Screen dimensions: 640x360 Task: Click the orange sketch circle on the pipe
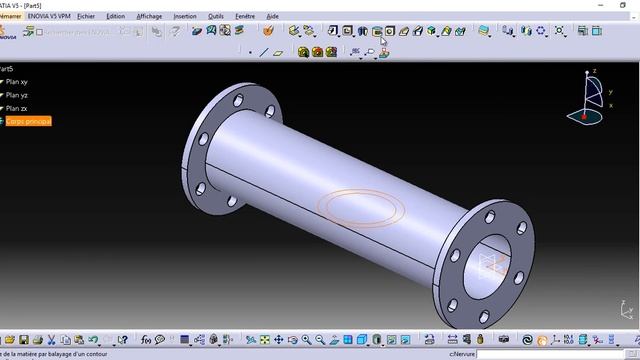coord(361,208)
